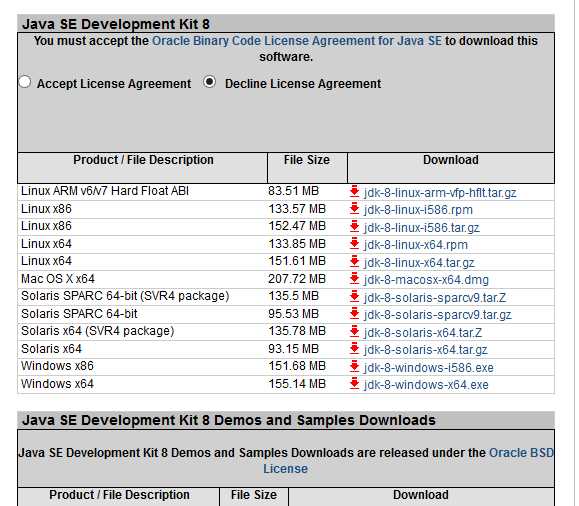Click red download arrow for solaris-sparcv9.tar.Z
579x506 pixels.
pos(354,296)
